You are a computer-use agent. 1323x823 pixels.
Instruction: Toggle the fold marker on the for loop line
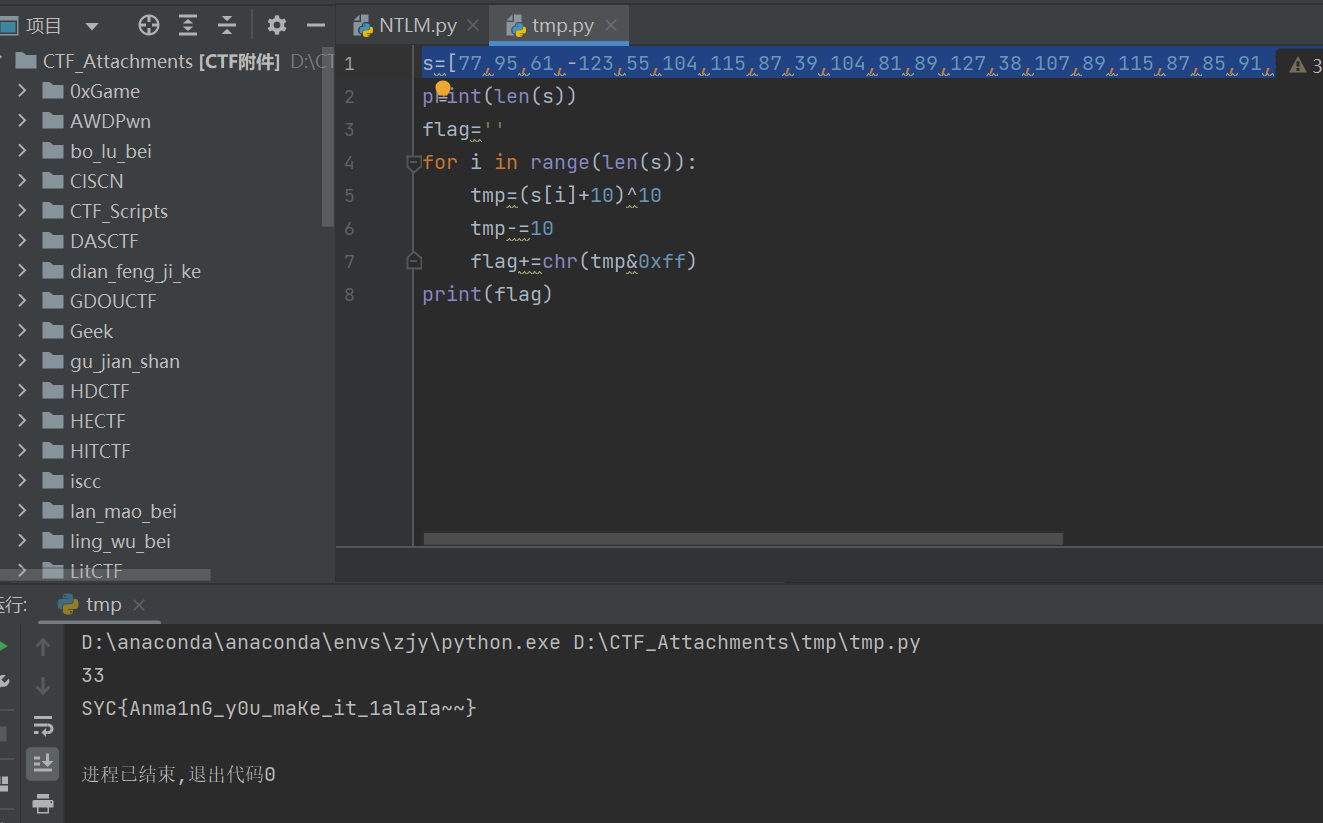pos(413,163)
